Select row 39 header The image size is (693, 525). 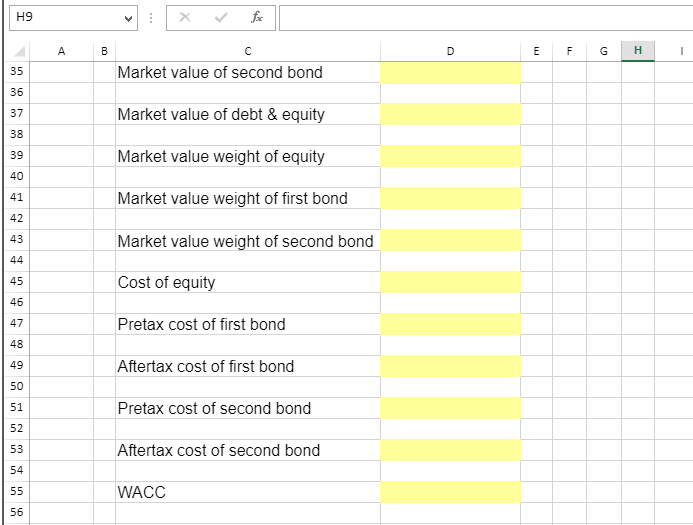pos(17,156)
